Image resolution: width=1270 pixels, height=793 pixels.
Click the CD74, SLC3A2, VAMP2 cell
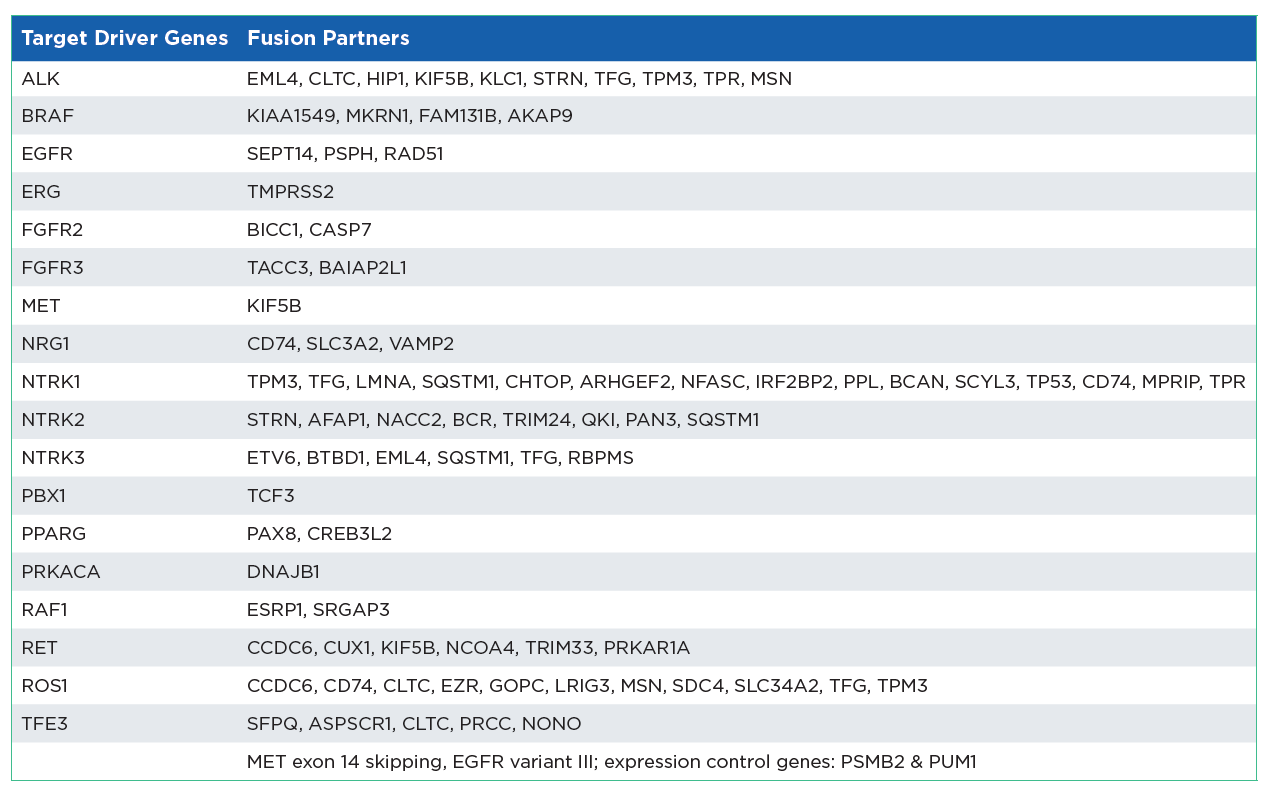pyautogui.click(x=350, y=344)
